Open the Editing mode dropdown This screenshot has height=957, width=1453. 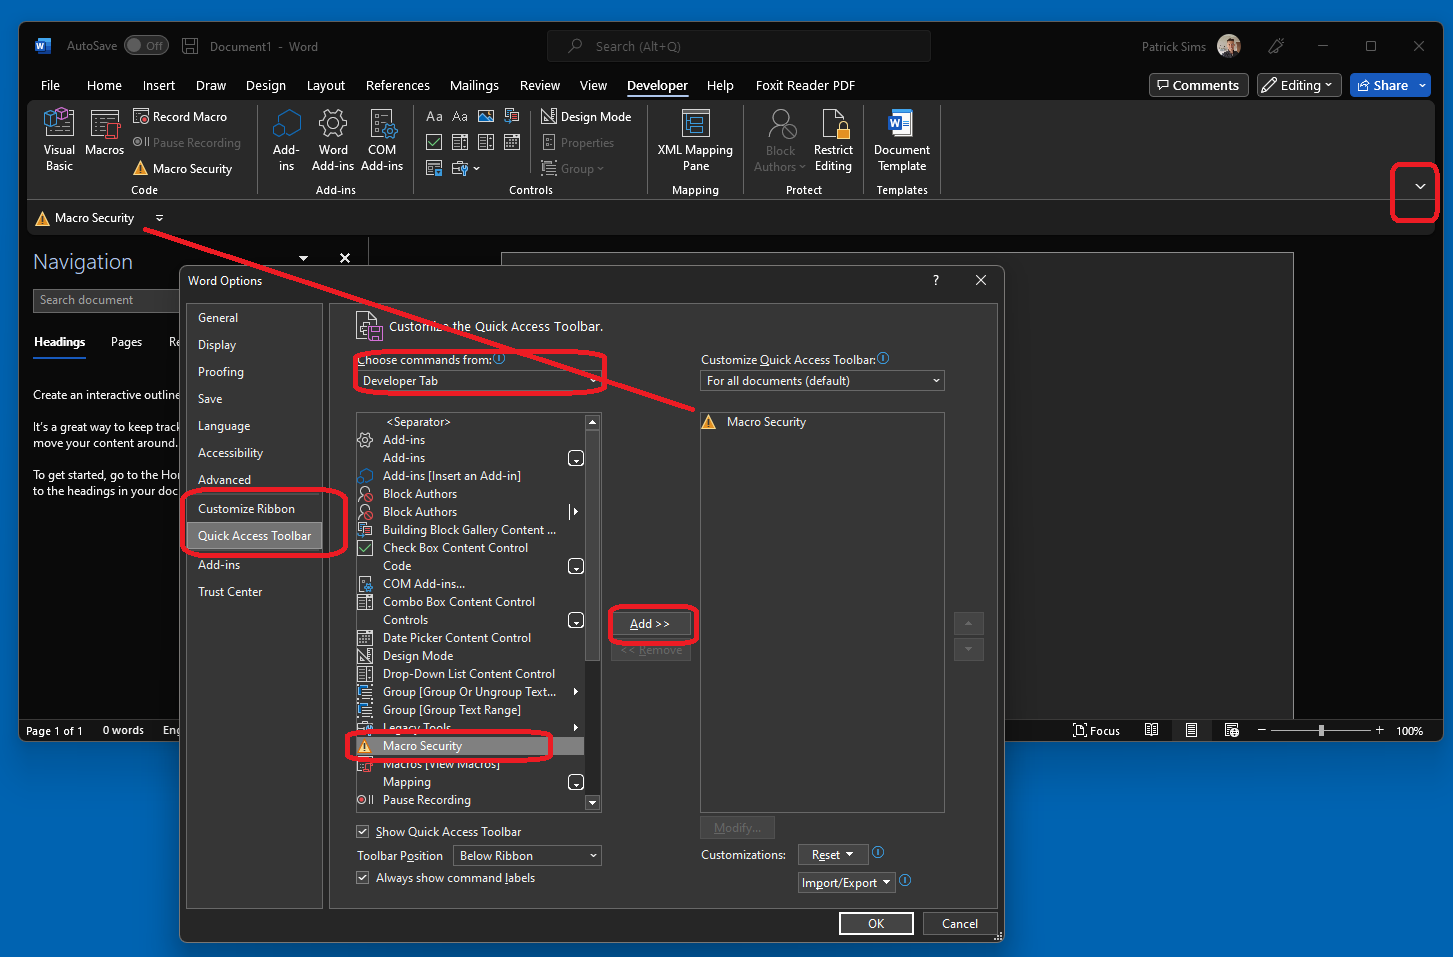1299,85
